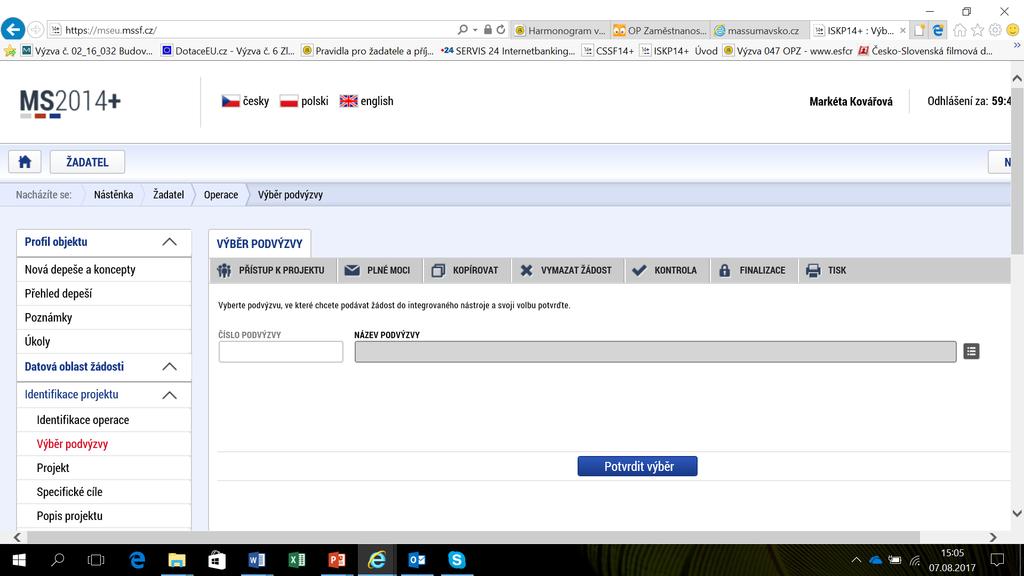This screenshot has width=1024, height=576.
Task: Click the Přístup k projektu toolbar item
Action: click(271, 270)
